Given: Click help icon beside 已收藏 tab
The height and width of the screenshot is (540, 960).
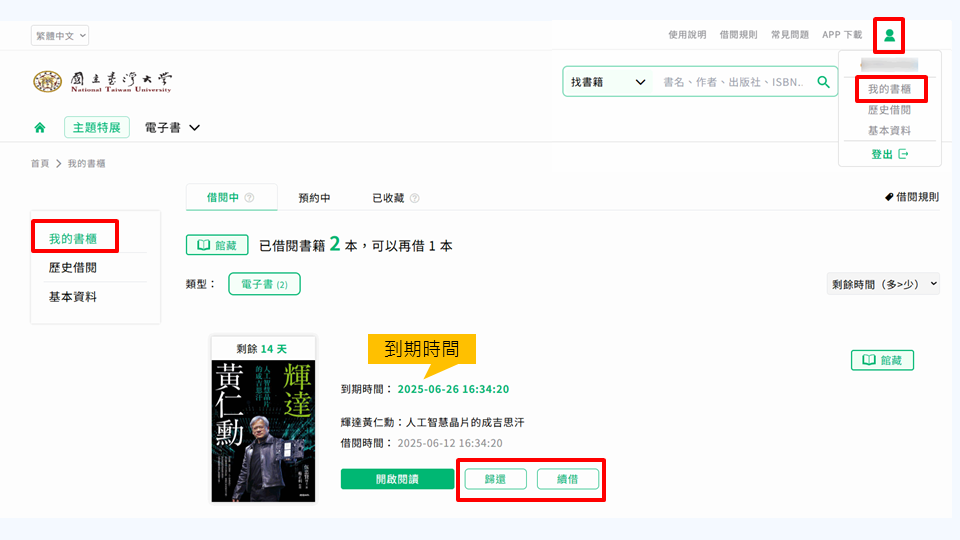Looking at the screenshot, I should point(414,198).
